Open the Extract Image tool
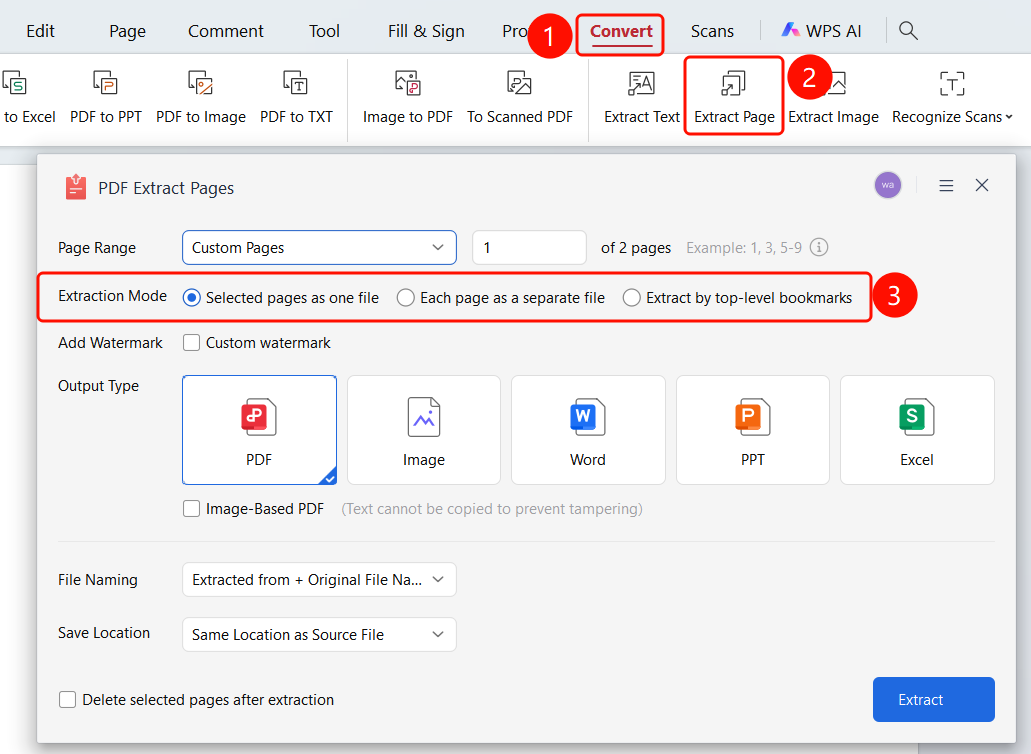 pos(834,97)
